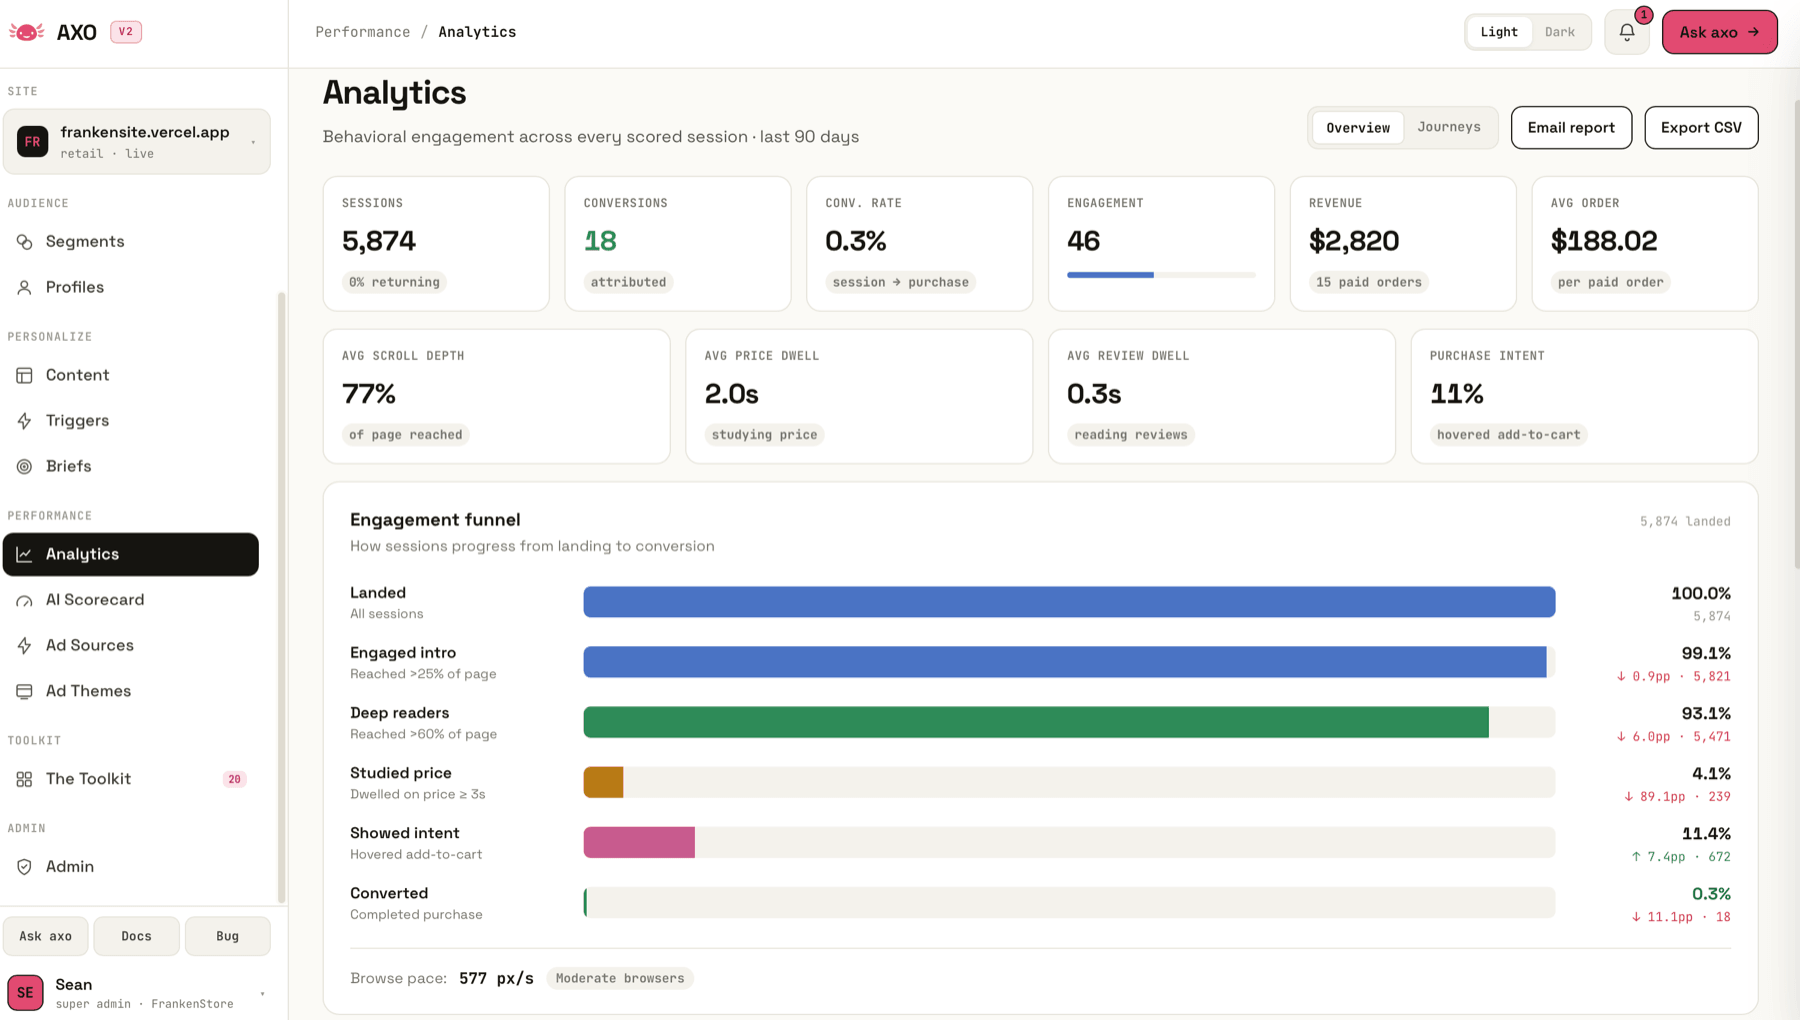Open notifications with the bell icon
Image resolution: width=1800 pixels, height=1020 pixels.
coord(1627,32)
